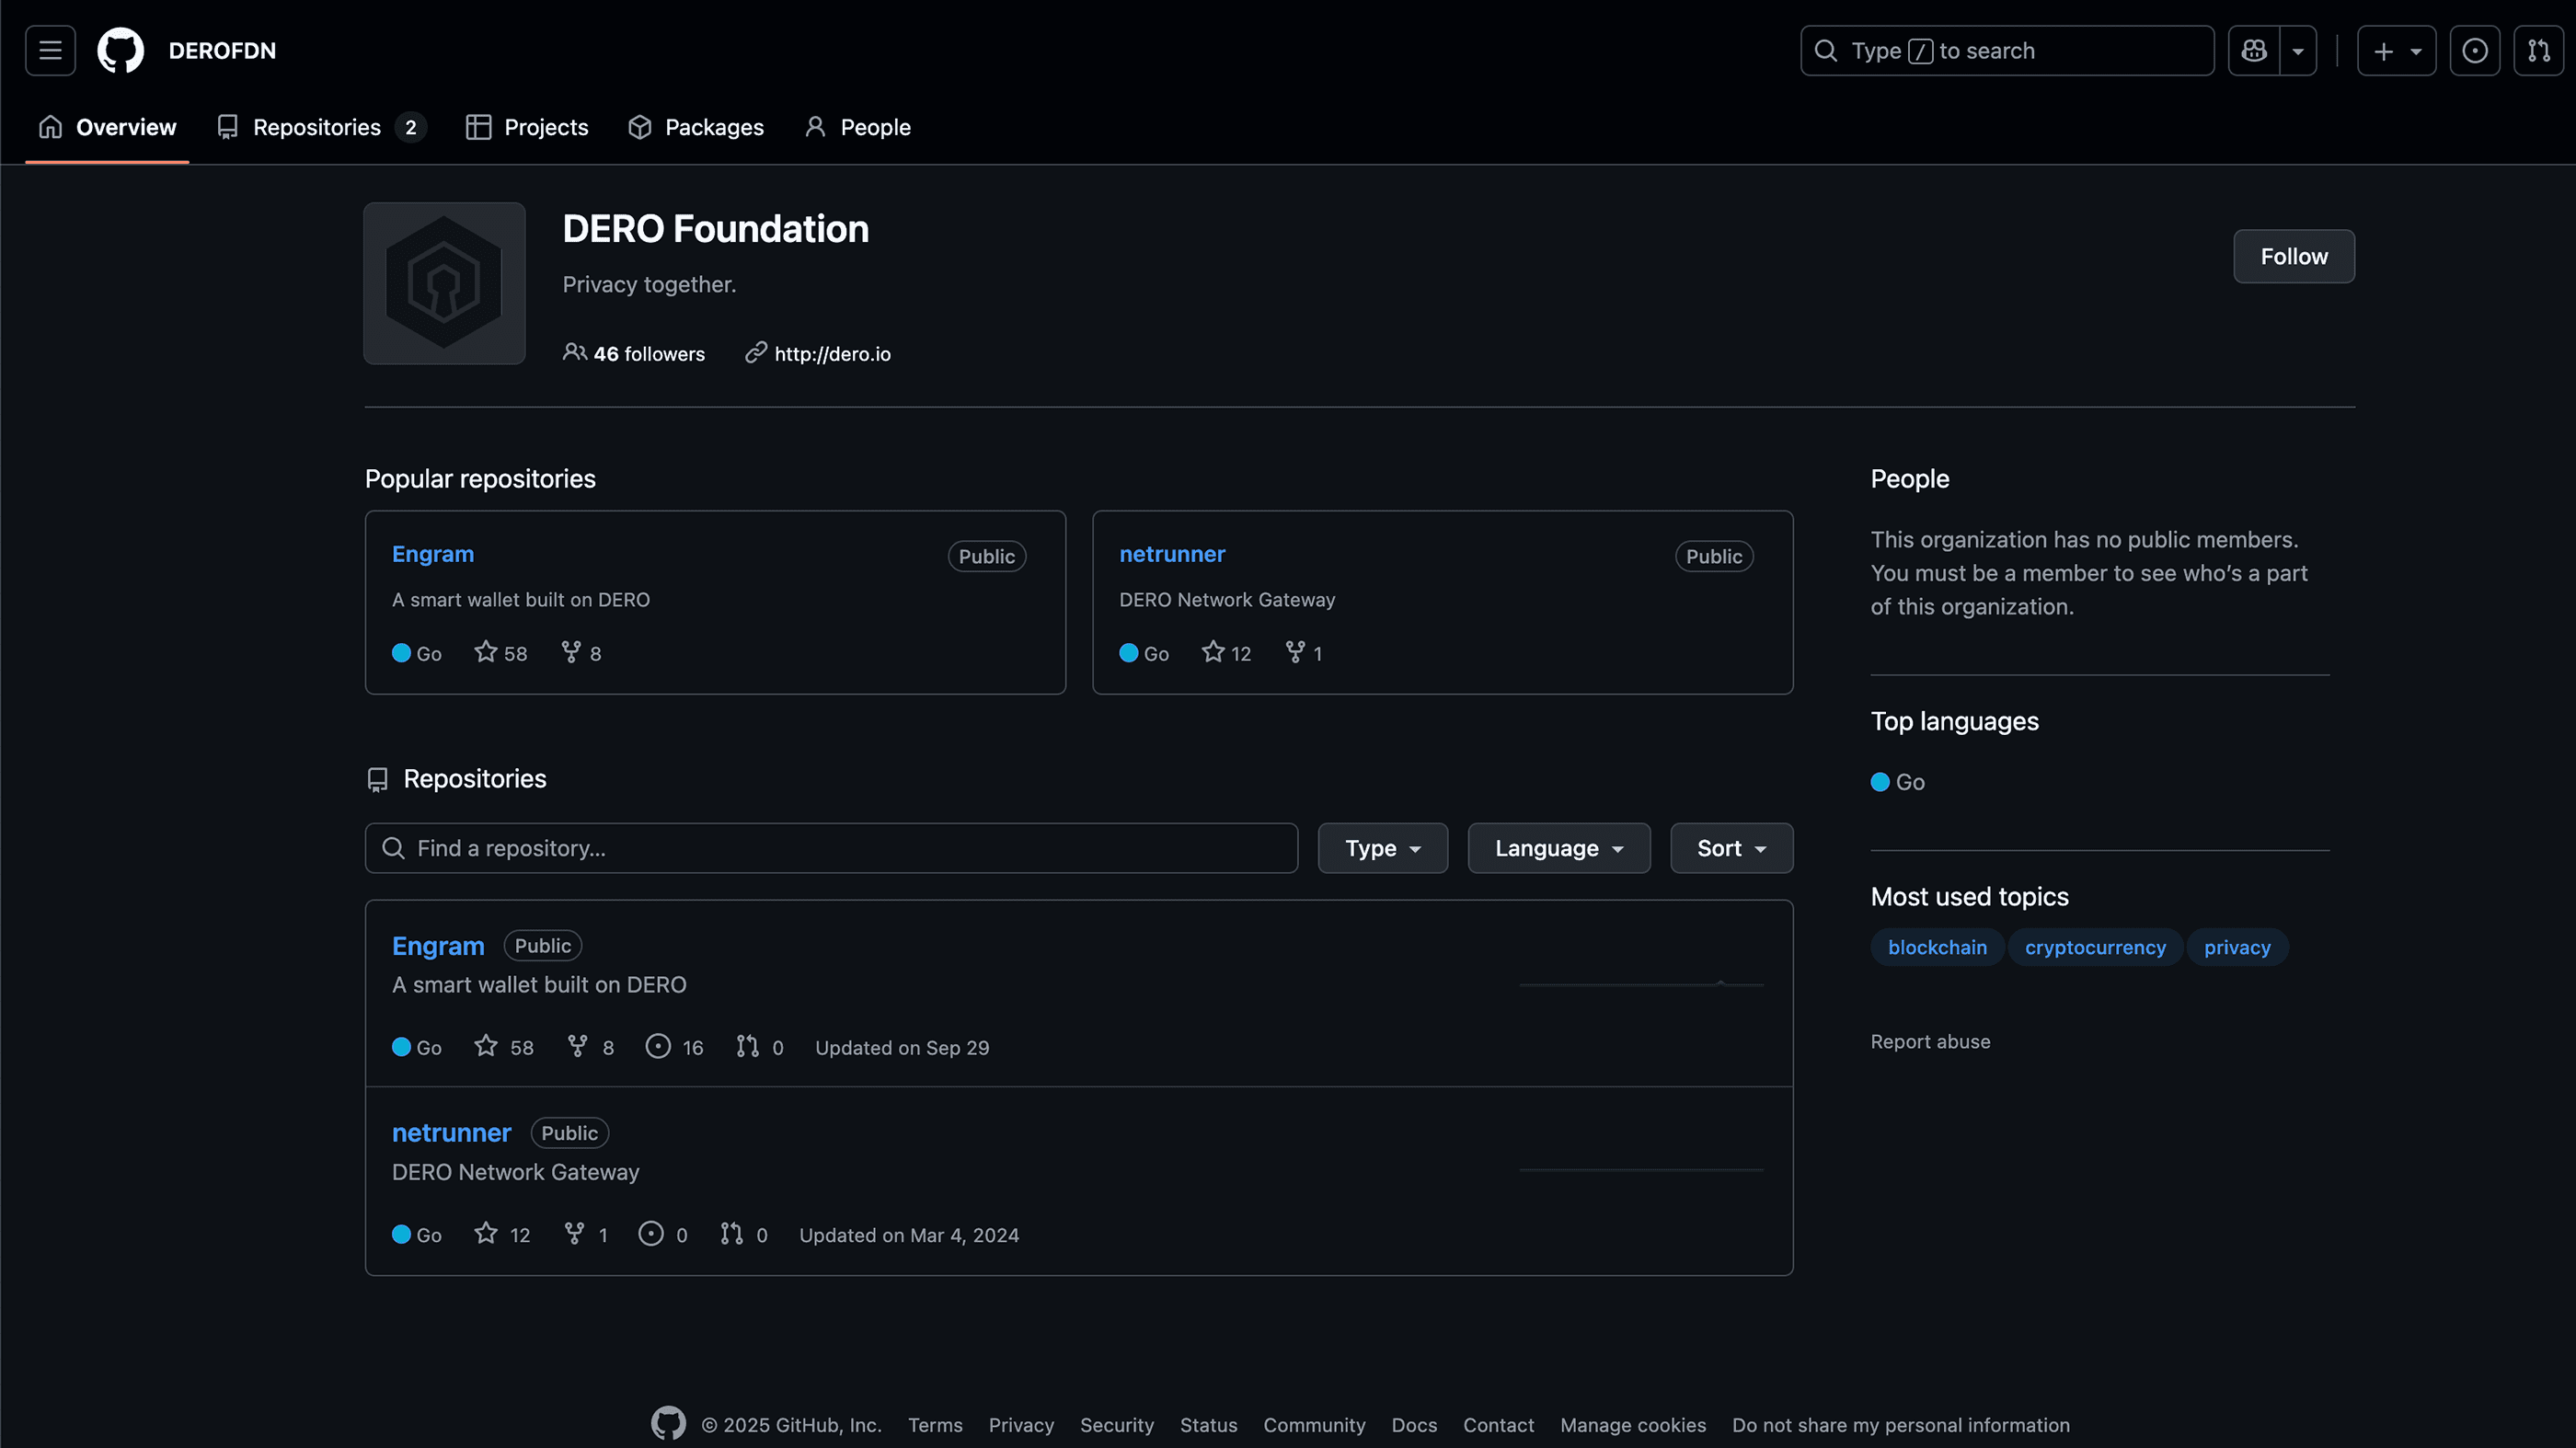Click the Follow button
Screen dimensions: 2576x1448
click(x=2293, y=256)
